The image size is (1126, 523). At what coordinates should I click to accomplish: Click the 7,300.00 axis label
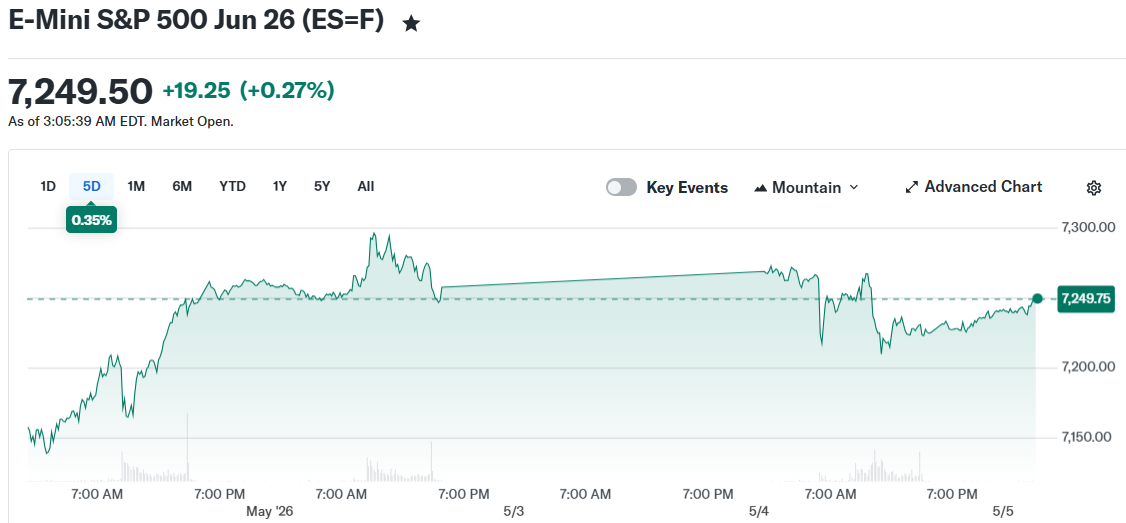click(x=1088, y=228)
